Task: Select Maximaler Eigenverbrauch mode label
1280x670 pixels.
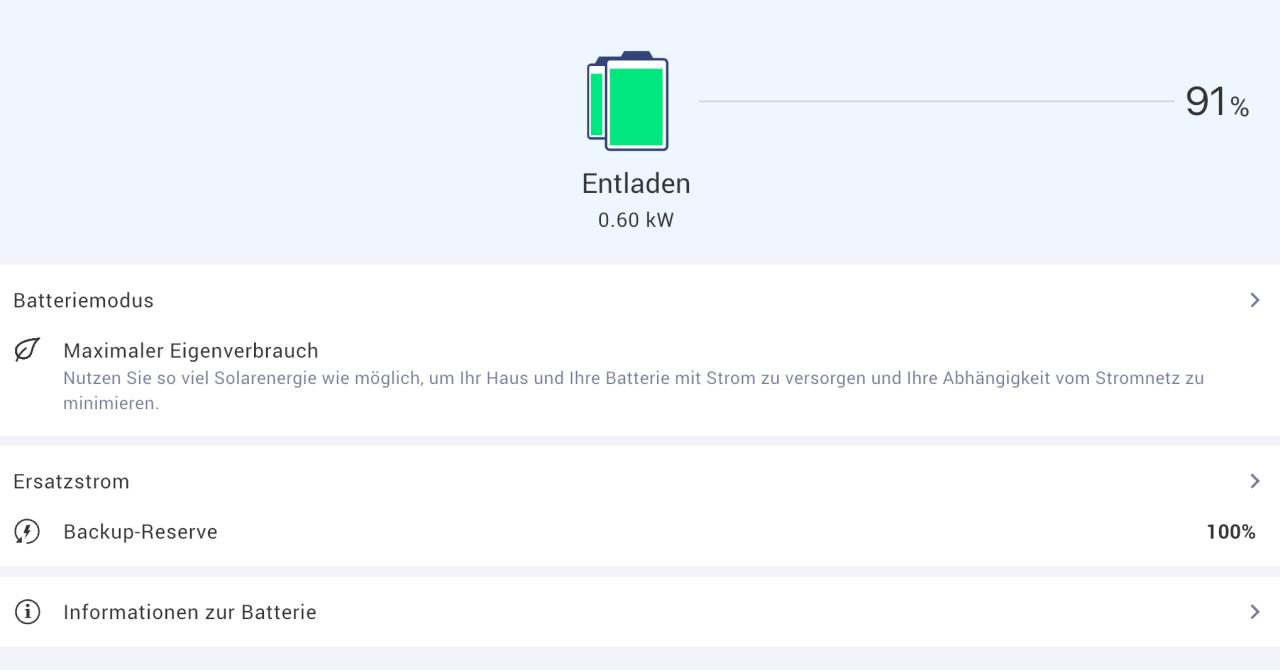Action: point(191,351)
